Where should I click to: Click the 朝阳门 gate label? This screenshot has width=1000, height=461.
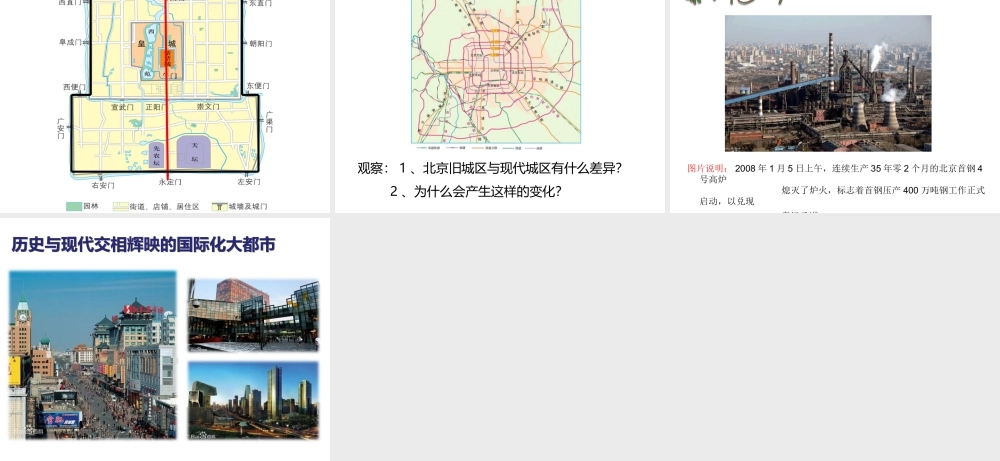point(261,44)
